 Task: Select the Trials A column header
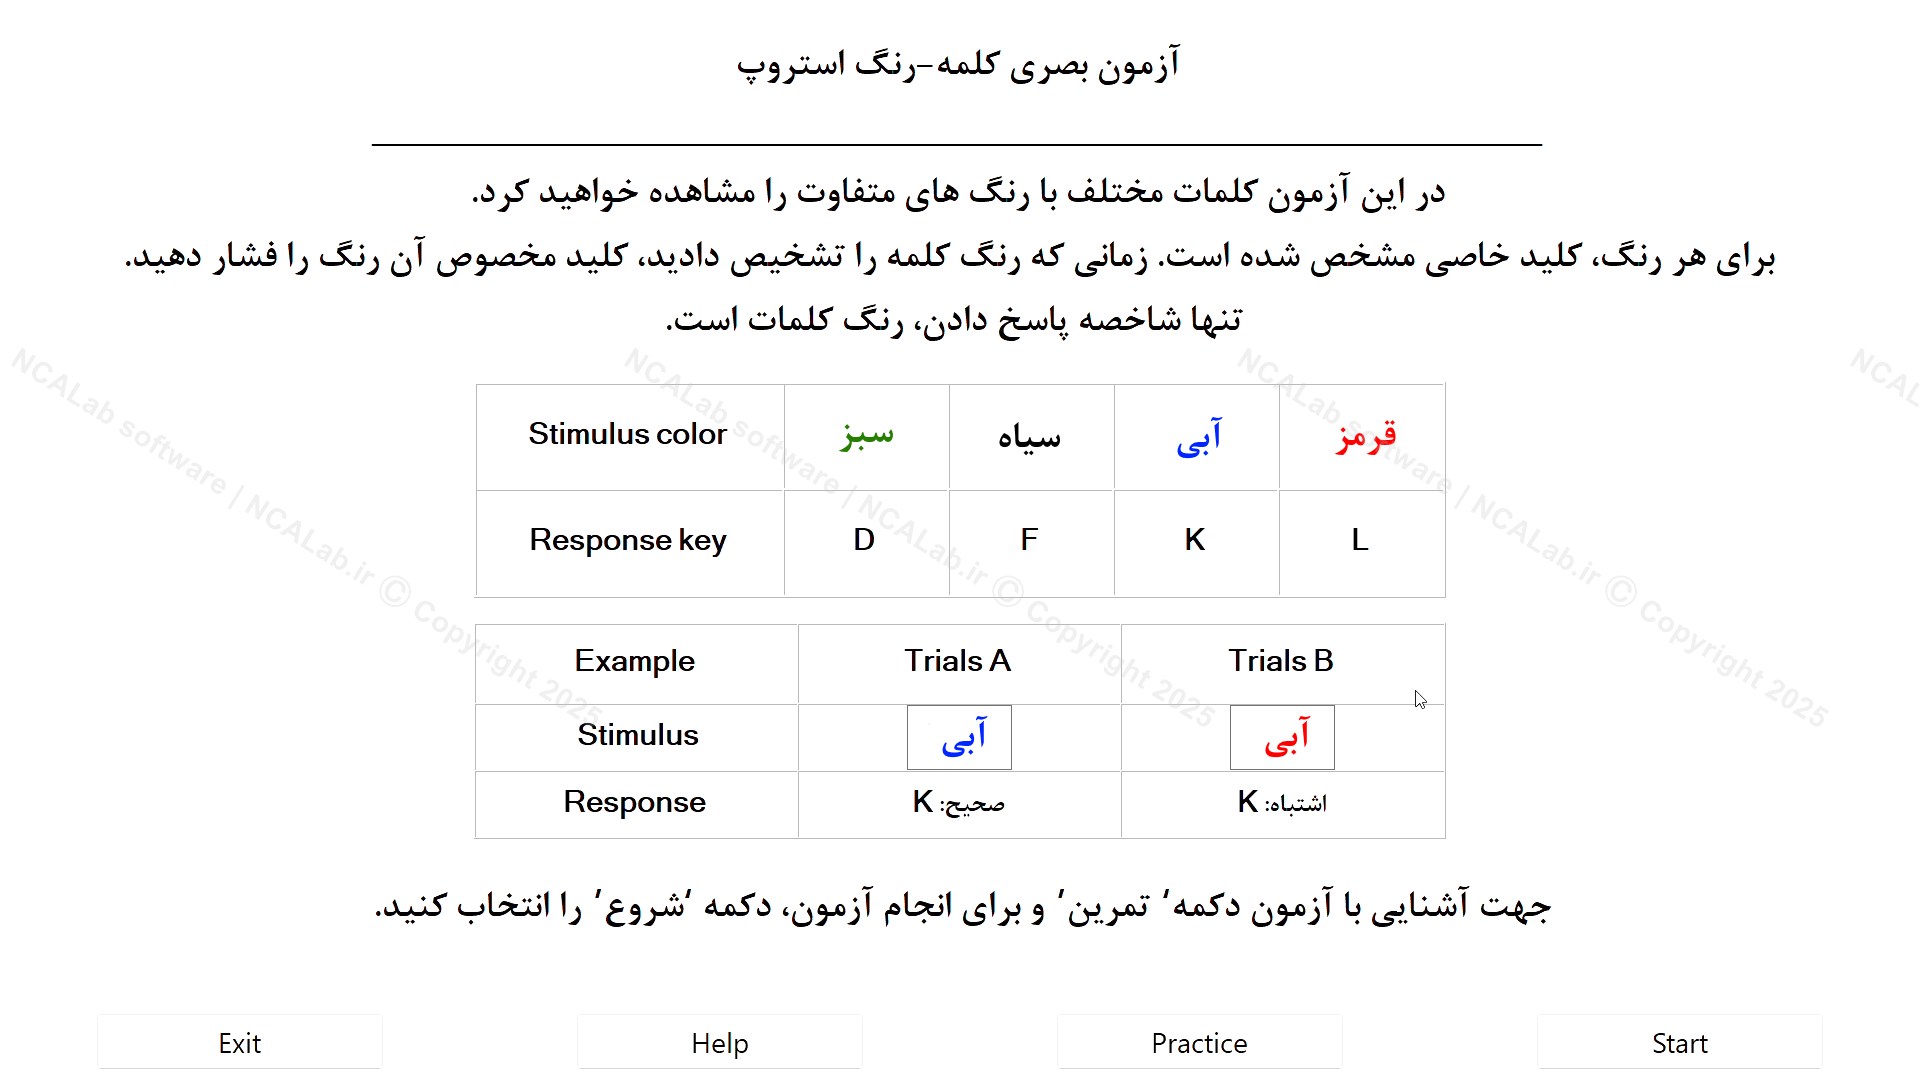click(959, 660)
